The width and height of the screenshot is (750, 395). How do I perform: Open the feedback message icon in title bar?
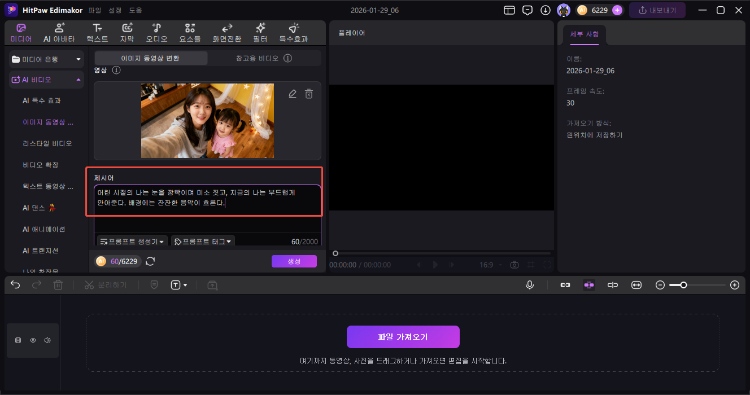point(527,10)
